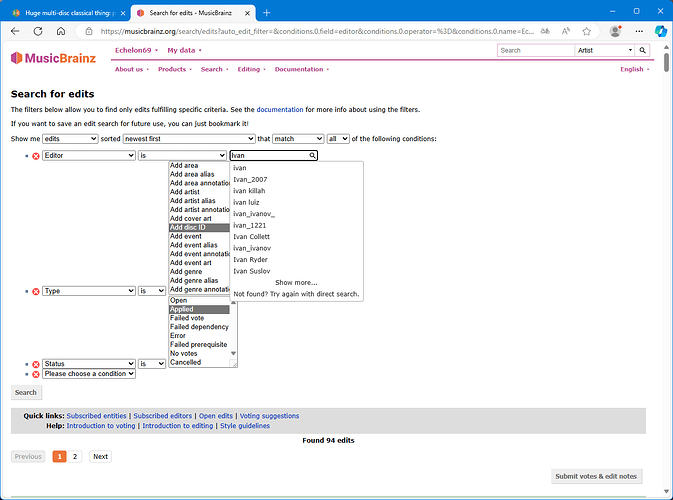Open the About us menu

click(131, 69)
